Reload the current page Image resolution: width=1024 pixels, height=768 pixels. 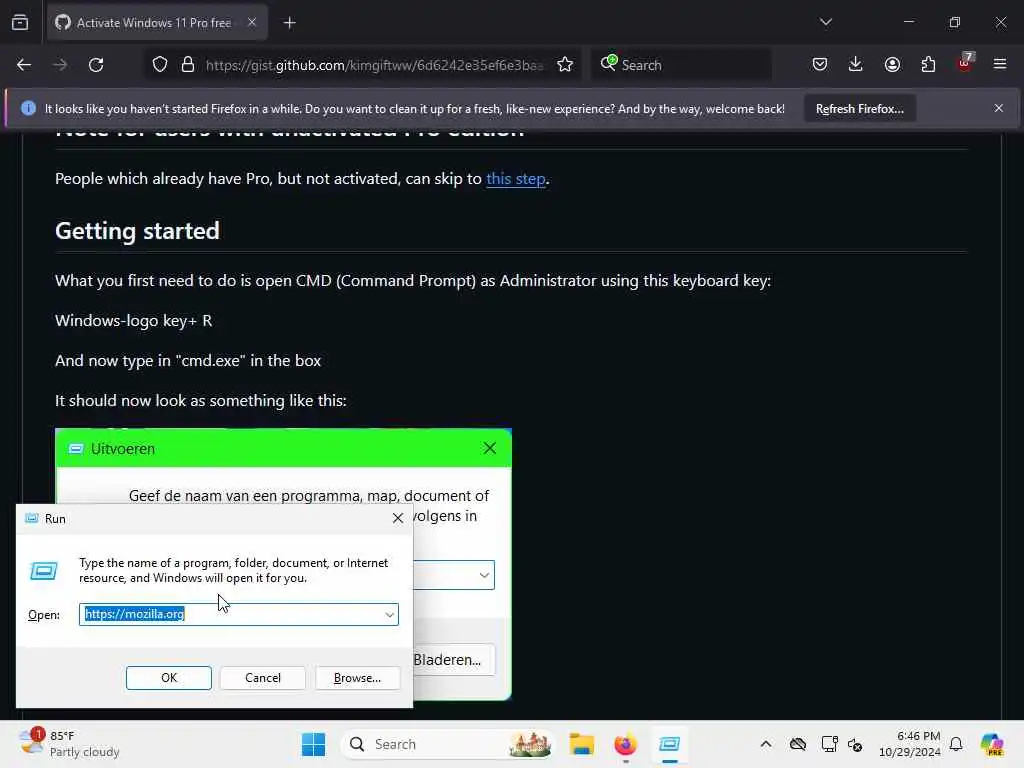pos(96,65)
